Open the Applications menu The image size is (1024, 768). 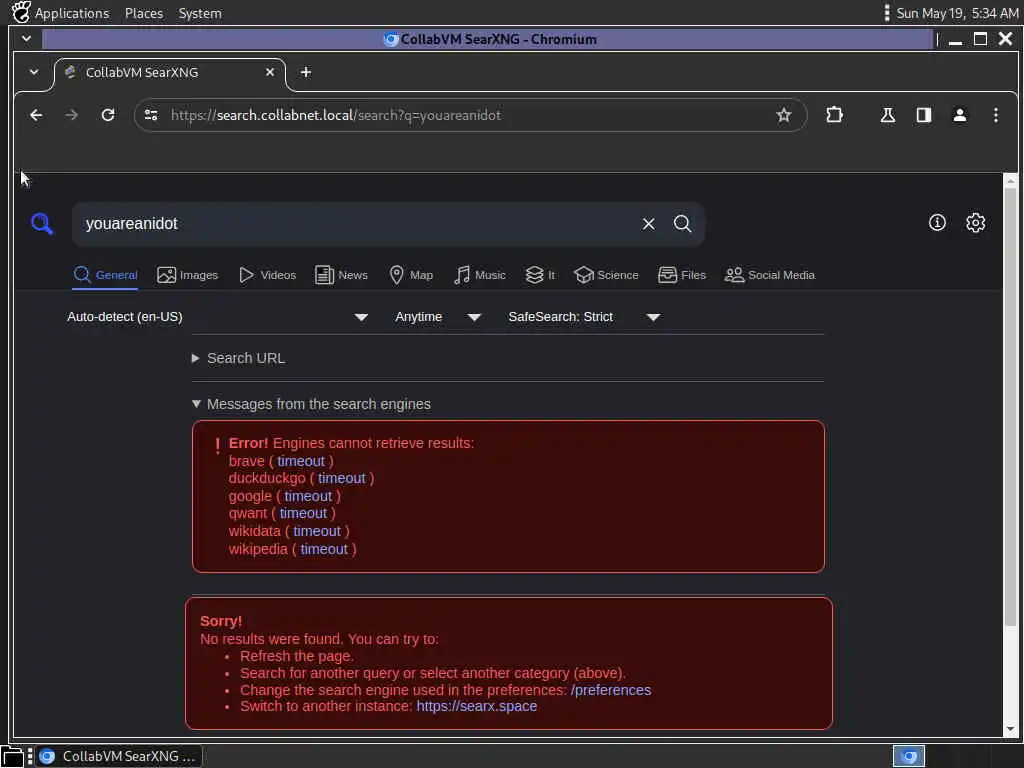[x=72, y=13]
